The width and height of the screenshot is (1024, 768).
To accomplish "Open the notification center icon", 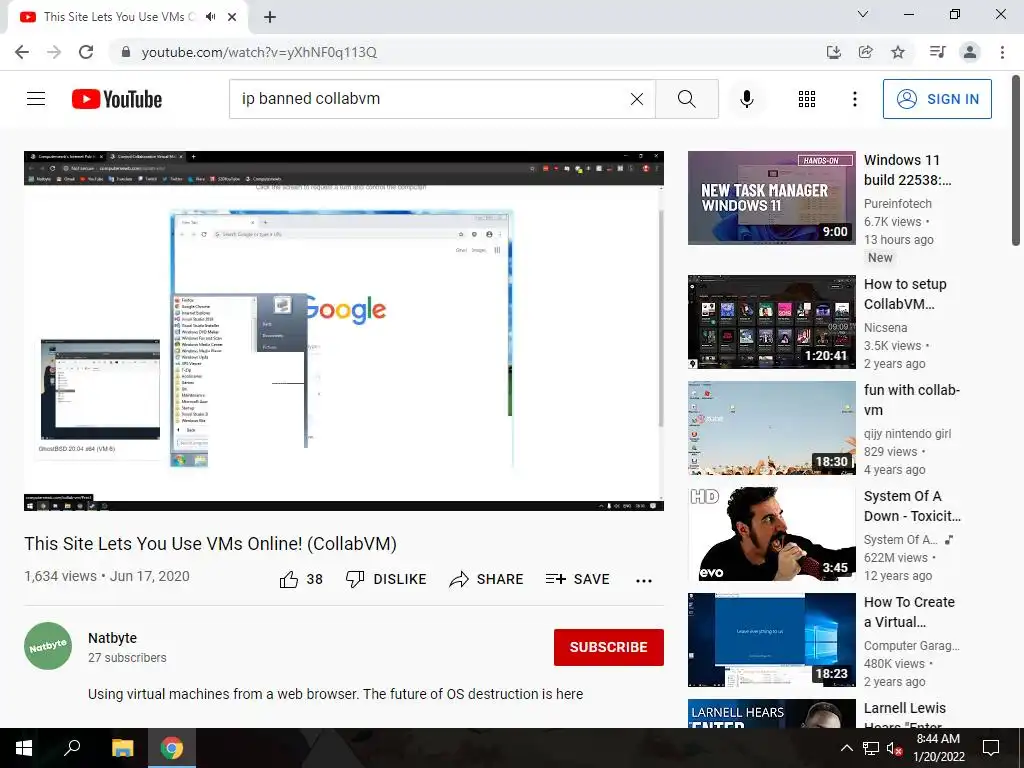I will 991,748.
